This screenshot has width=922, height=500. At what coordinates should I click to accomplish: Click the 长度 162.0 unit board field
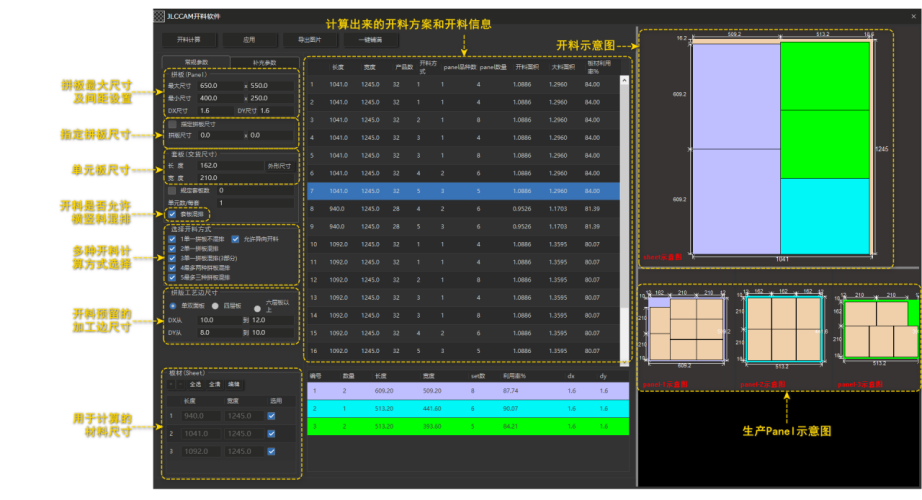click(230, 166)
